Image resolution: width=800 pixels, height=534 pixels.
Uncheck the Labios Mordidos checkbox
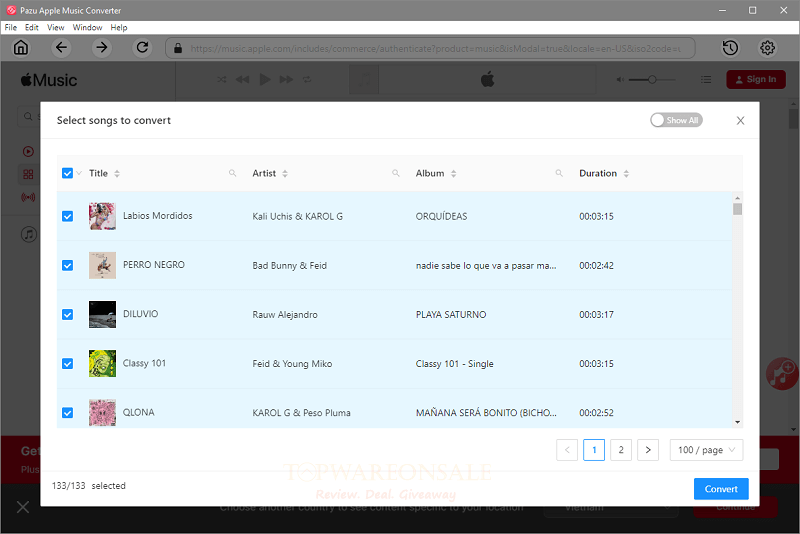(67, 216)
